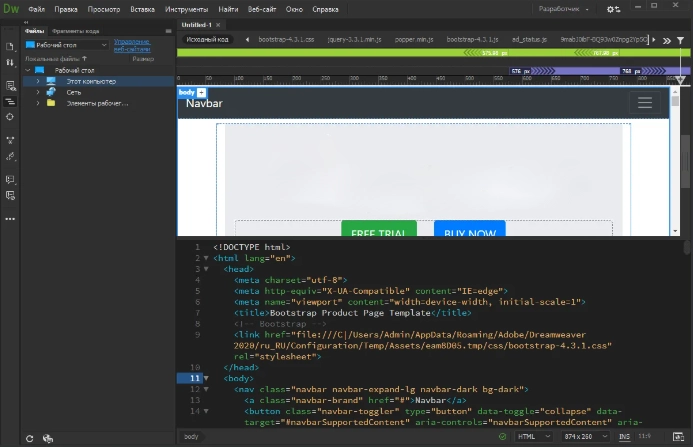Click the Remove Comment icon
This screenshot has height=447, width=693.
[10, 195]
